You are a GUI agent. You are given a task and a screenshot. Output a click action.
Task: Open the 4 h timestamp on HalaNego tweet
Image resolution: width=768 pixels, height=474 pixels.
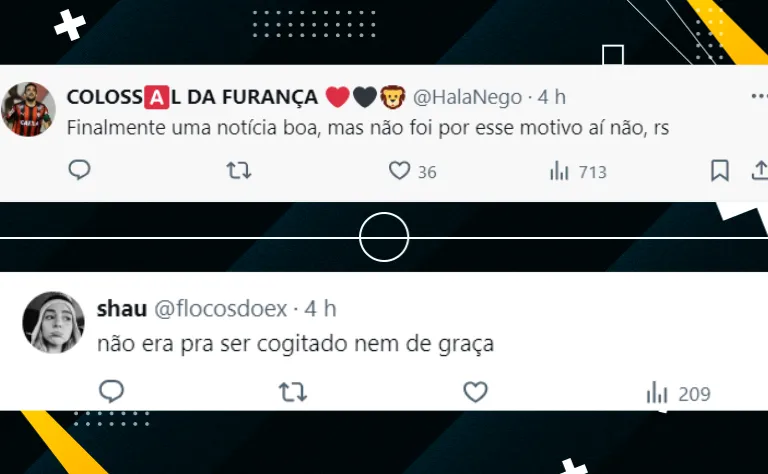(552, 97)
